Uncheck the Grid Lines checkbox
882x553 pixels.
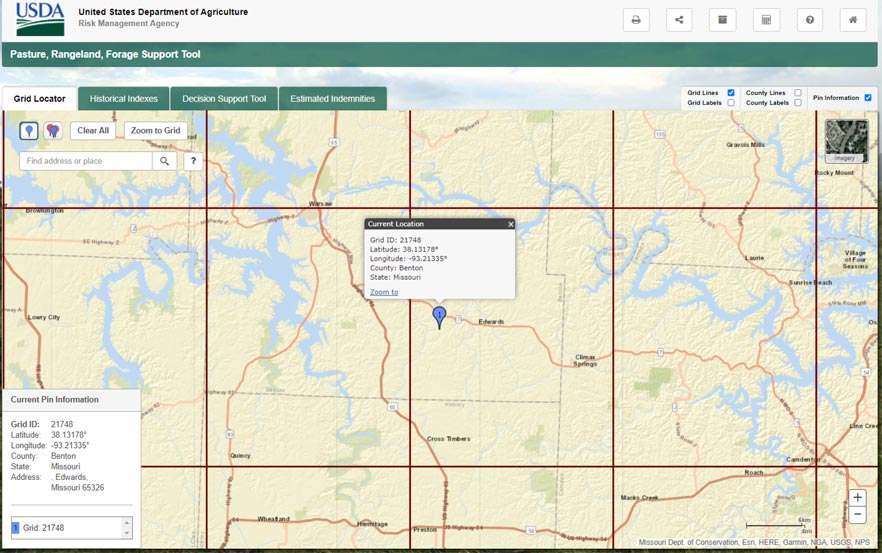point(731,93)
